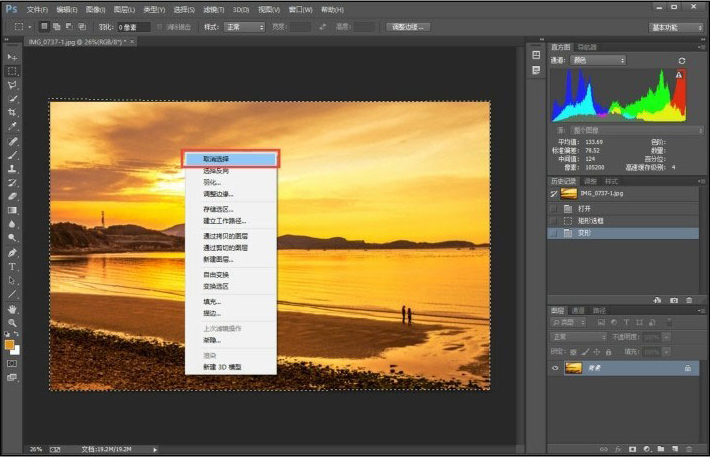
Task: Click the histogram refresh icon
Action: coord(681,60)
